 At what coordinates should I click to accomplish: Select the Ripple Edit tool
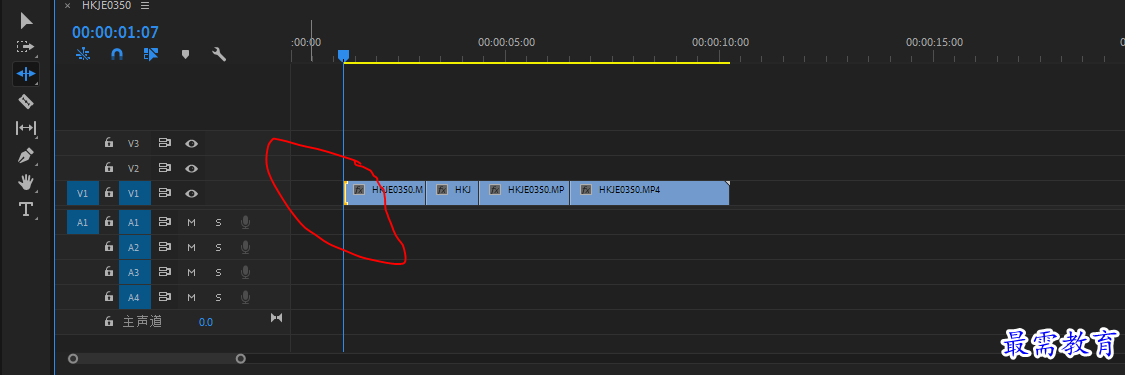[26, 74]
